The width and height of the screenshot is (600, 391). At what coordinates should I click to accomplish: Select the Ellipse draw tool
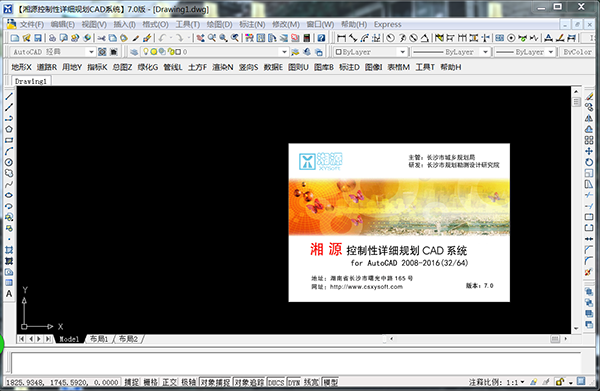click(x=9, y=195)
